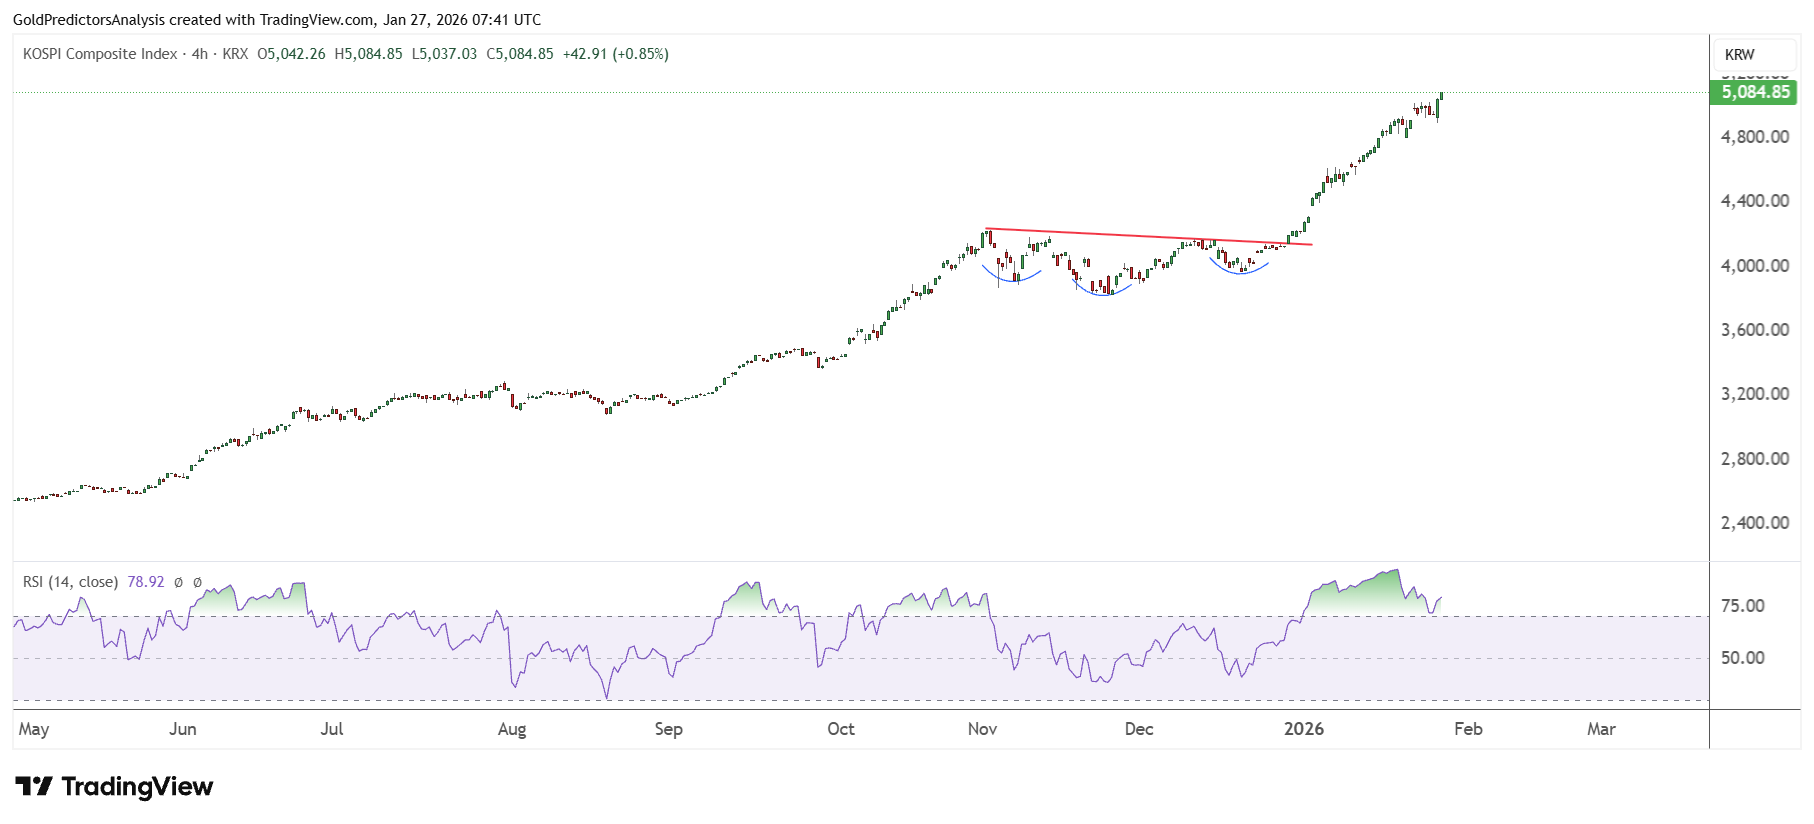
Task: Click the high value H5,084.85
Action: [x=368, y=54]
